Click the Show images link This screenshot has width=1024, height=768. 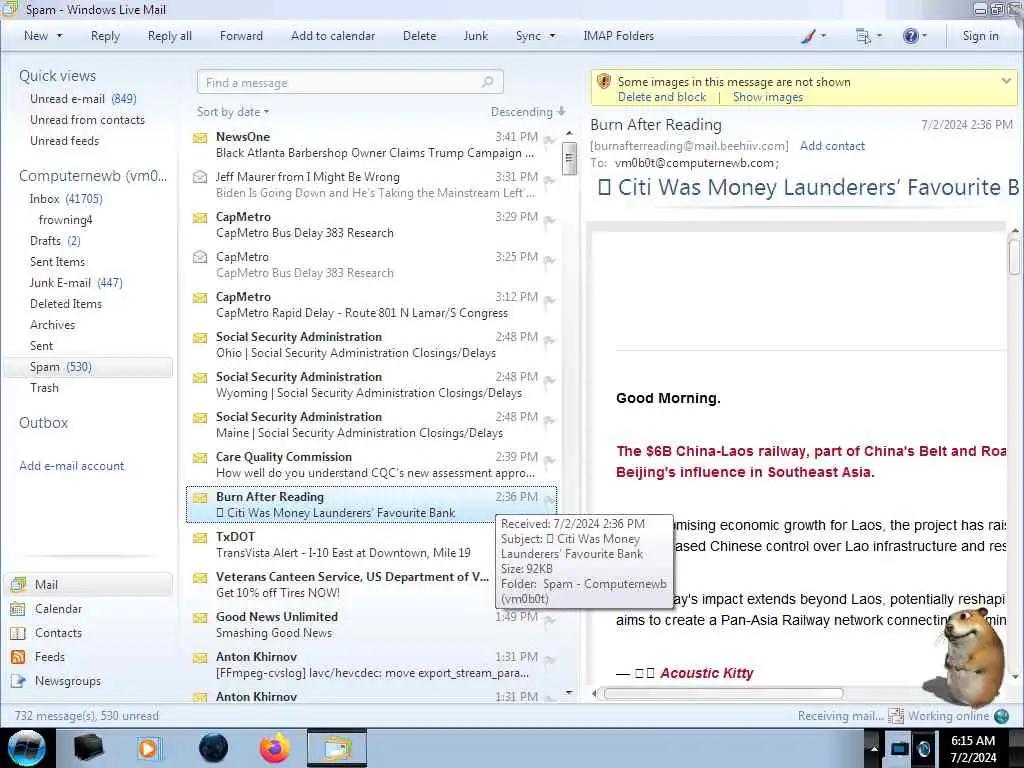click(768, 97)
